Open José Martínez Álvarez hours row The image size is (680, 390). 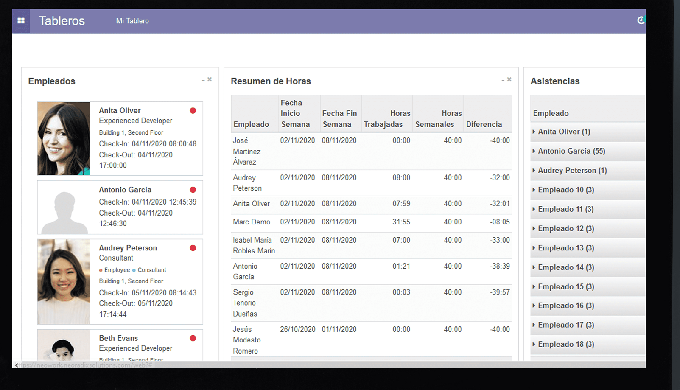click(371, 151)
